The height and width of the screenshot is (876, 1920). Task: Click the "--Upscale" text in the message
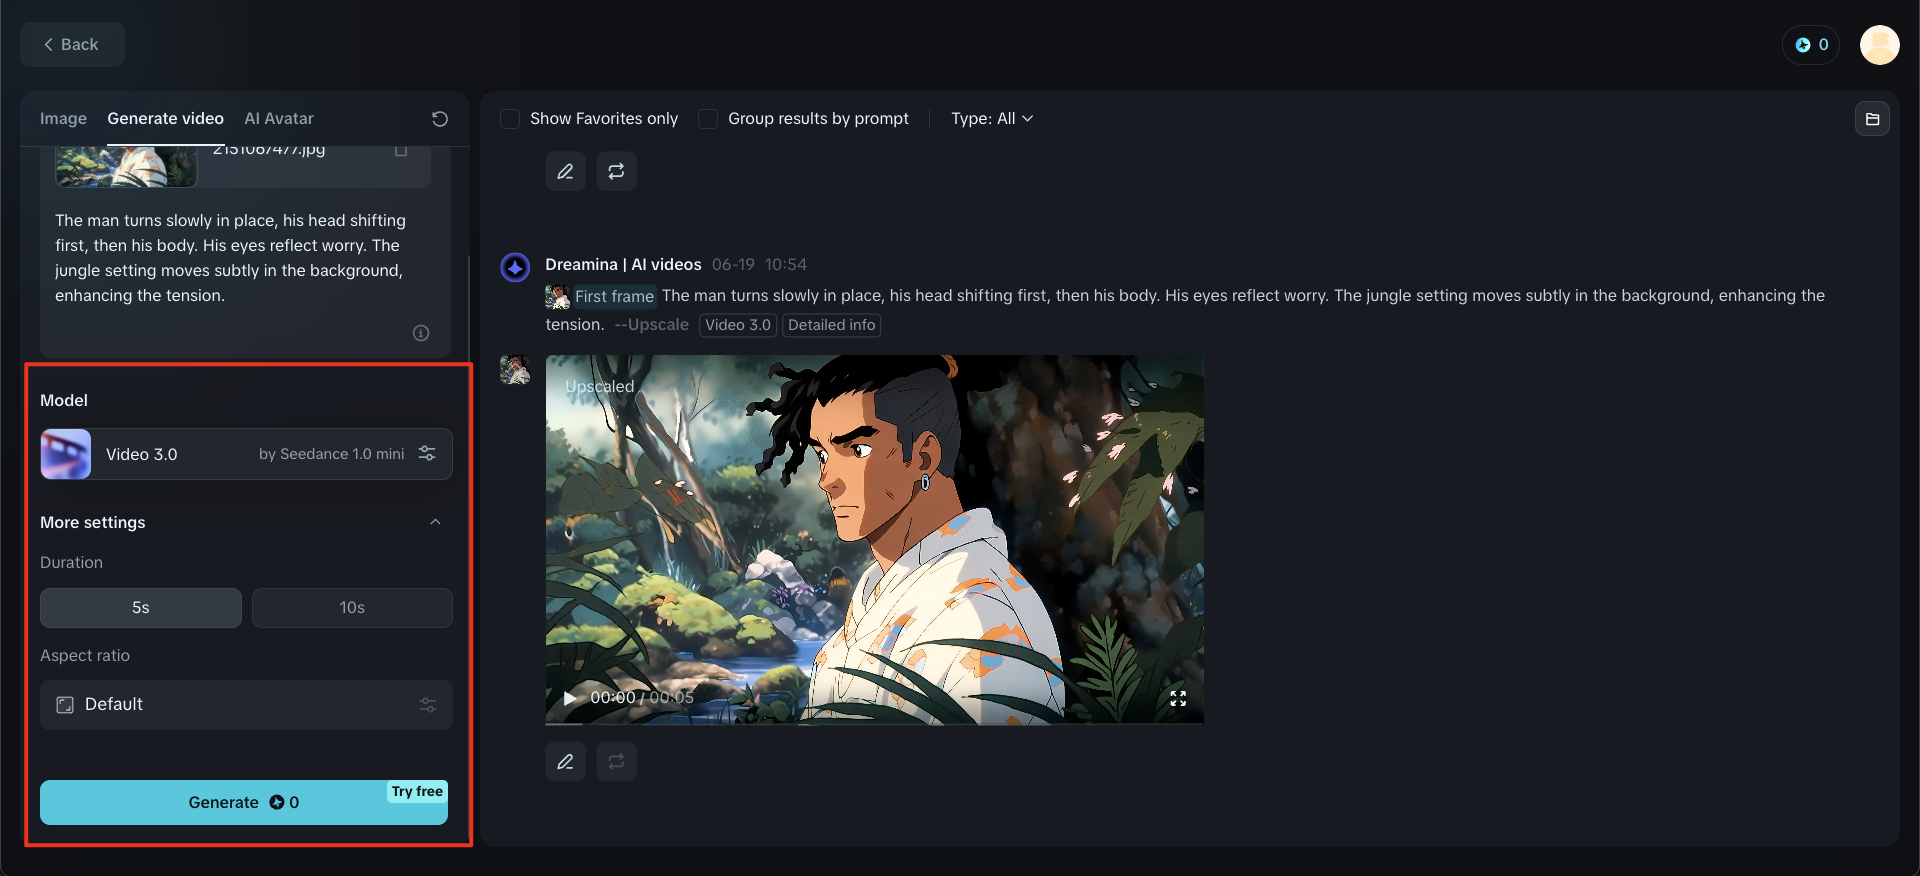tap(651, 325)
